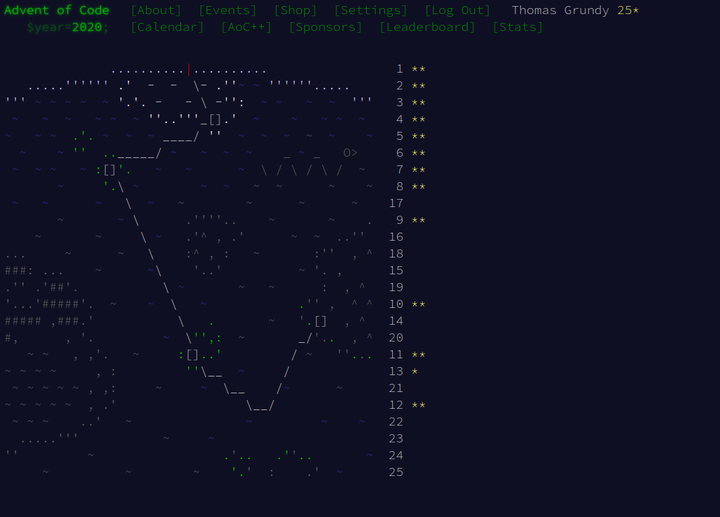Open the Day 17 puzzle

pyautogui.click(x=395, y=203)
